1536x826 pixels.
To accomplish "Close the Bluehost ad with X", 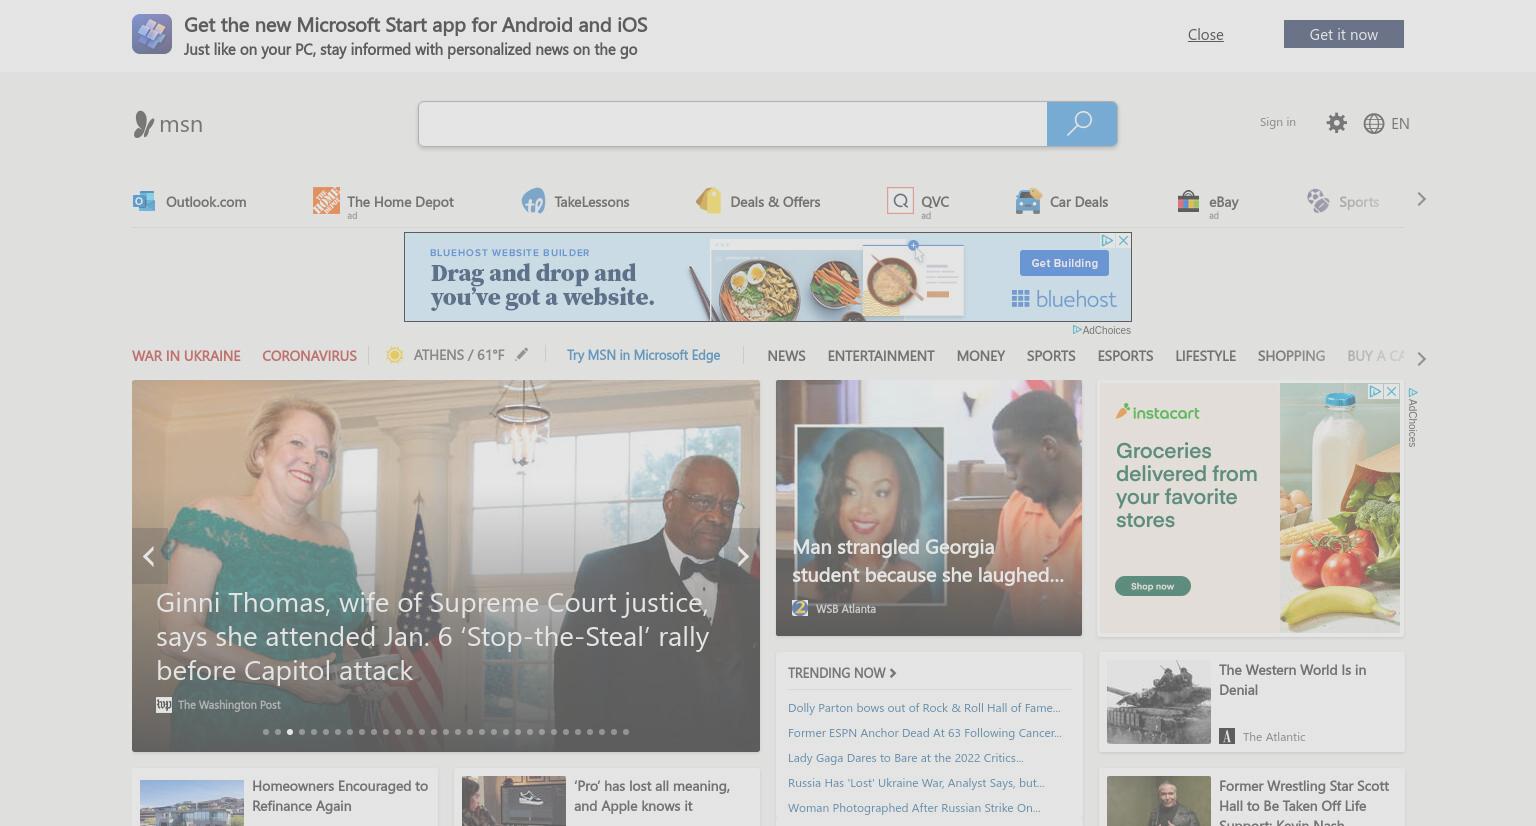I will [x=1123, y=241].
